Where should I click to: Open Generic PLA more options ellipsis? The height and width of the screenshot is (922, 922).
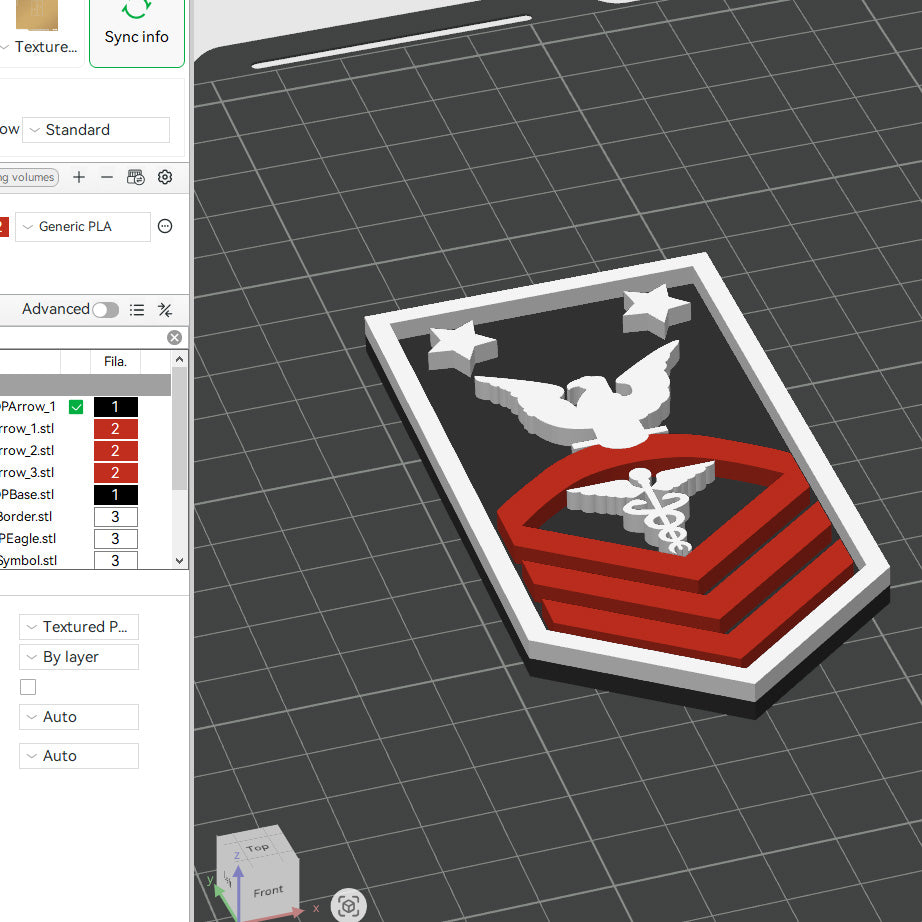pos(165,226)
